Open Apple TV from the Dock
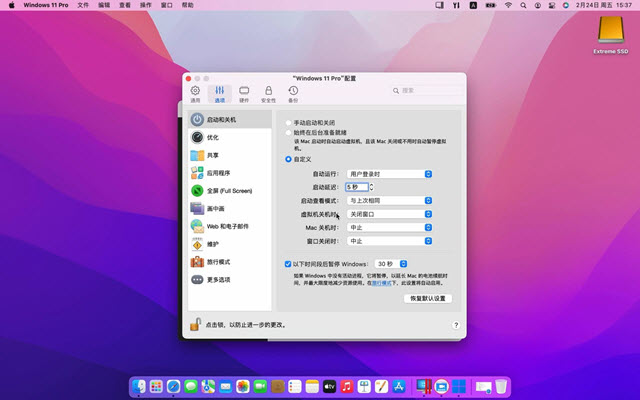Screen dimensions: 640x400 [329, 386]
